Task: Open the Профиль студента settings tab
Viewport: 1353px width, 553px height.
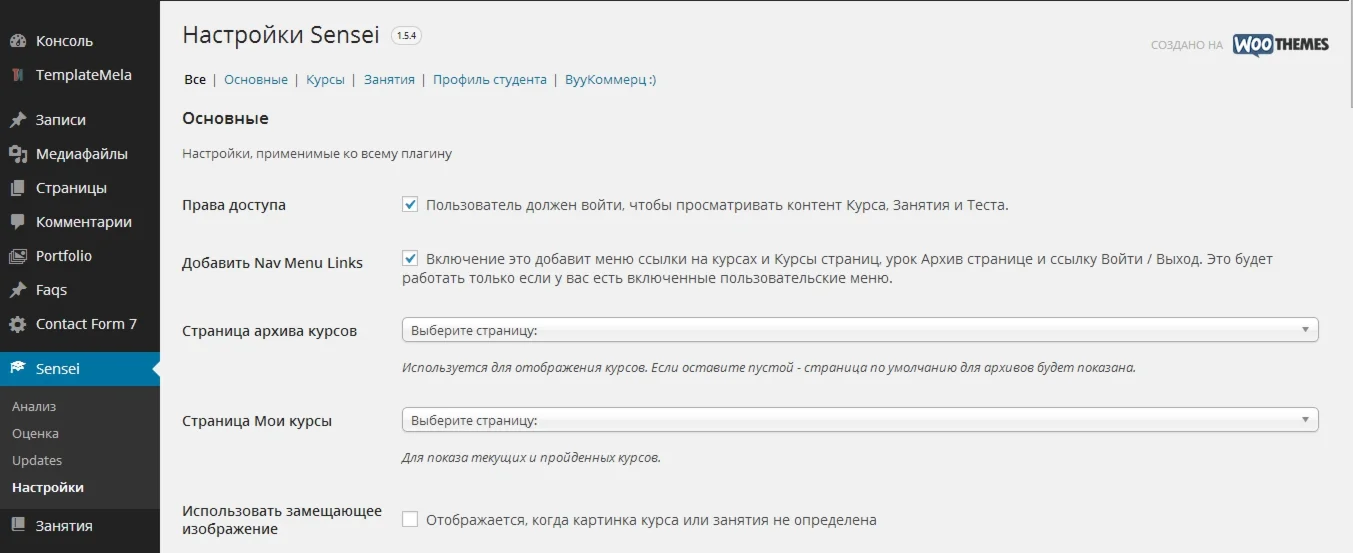Action: click(x=490, y=80)
